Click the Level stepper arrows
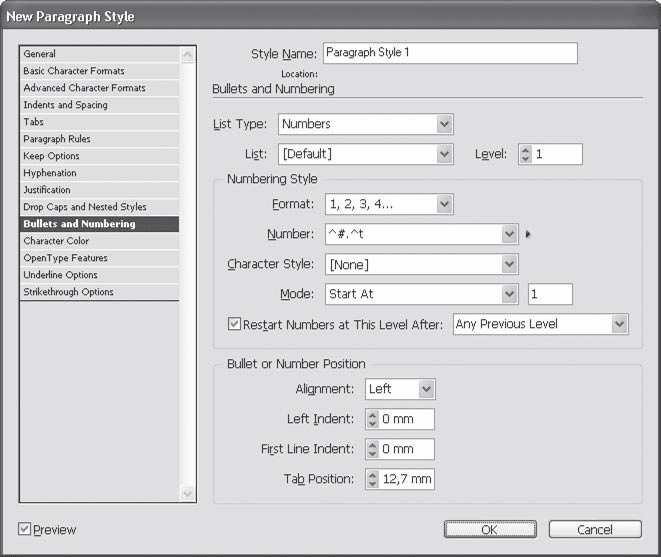This screenshot has height=557, width=661. 524,154
